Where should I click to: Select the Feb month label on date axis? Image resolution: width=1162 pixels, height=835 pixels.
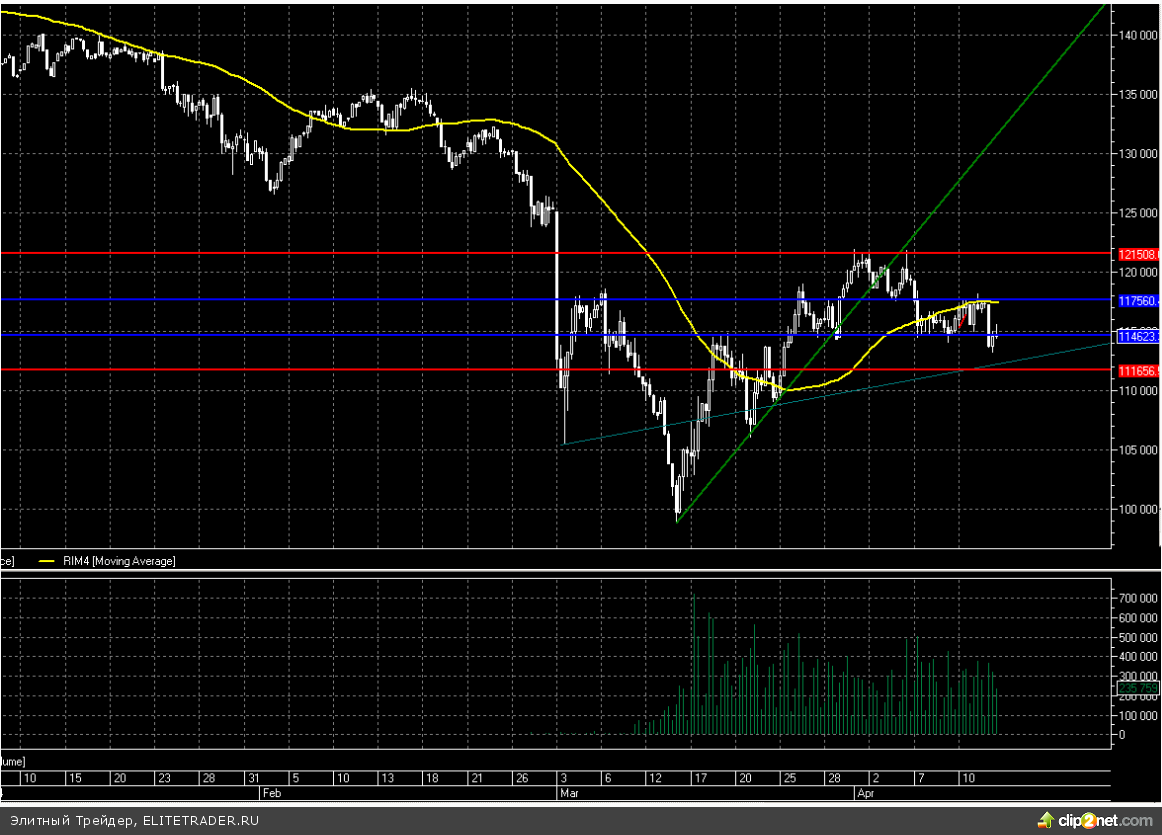click(269, 791)
